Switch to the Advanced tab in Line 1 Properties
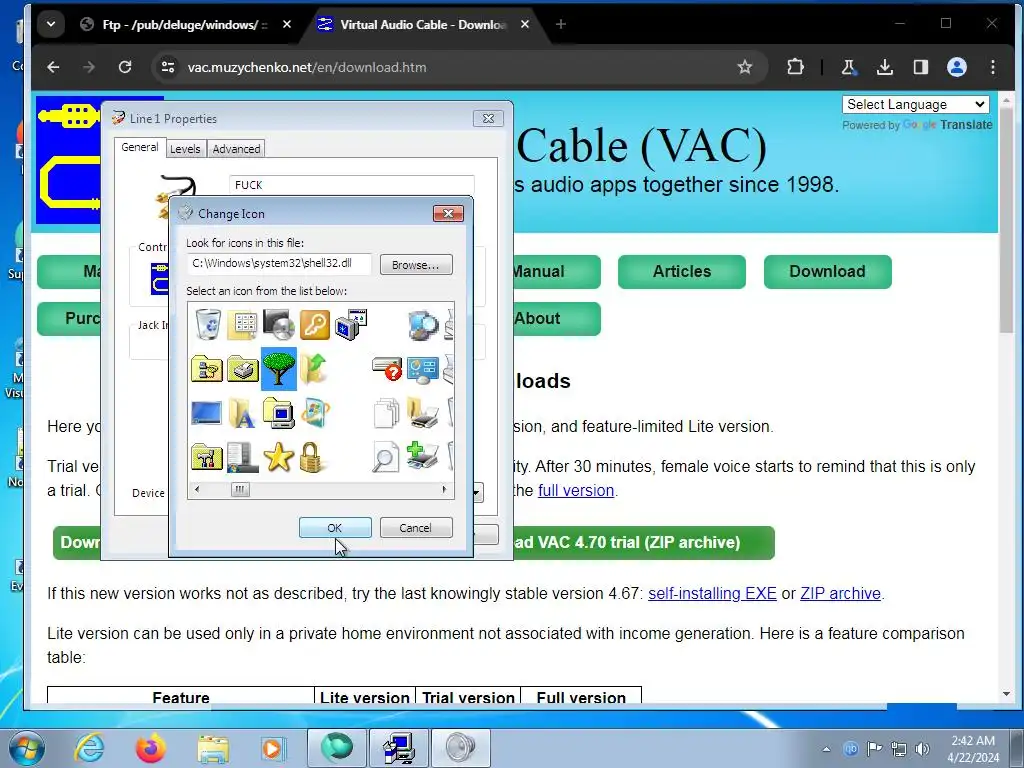Image resolution: width=1024 pixels, height=768 pixels. [236, 149]
